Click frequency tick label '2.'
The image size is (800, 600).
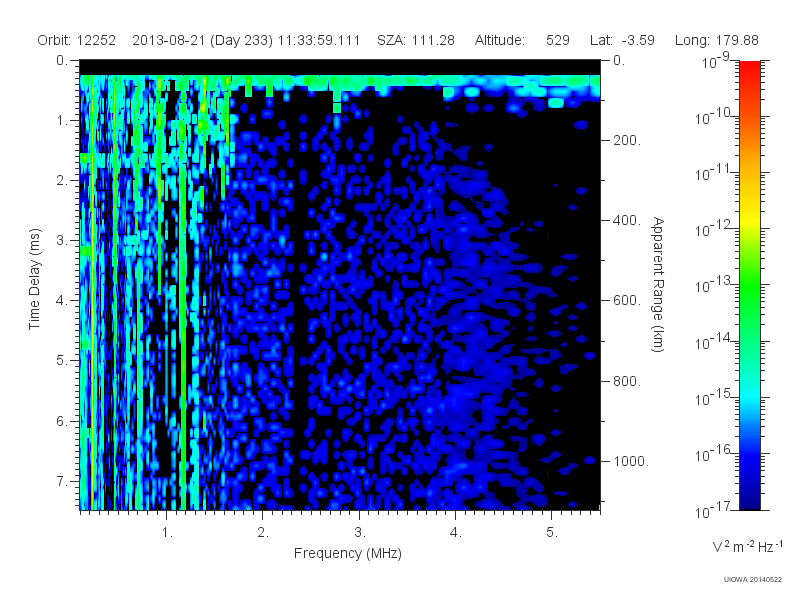click(x=263, y=533)
